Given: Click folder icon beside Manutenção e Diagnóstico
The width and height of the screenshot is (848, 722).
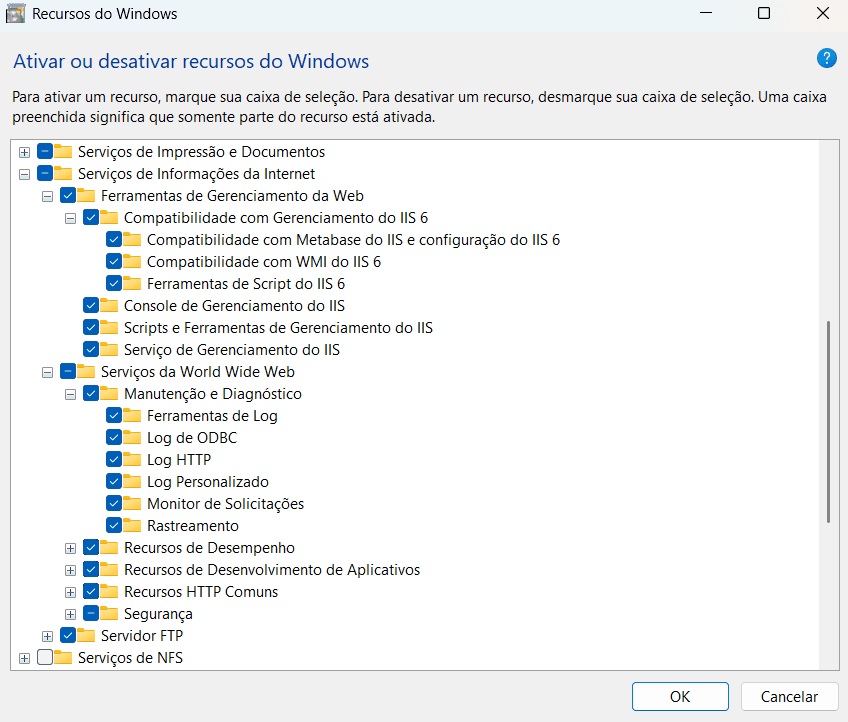Looking at the screenshot, I should pos(109,393).
